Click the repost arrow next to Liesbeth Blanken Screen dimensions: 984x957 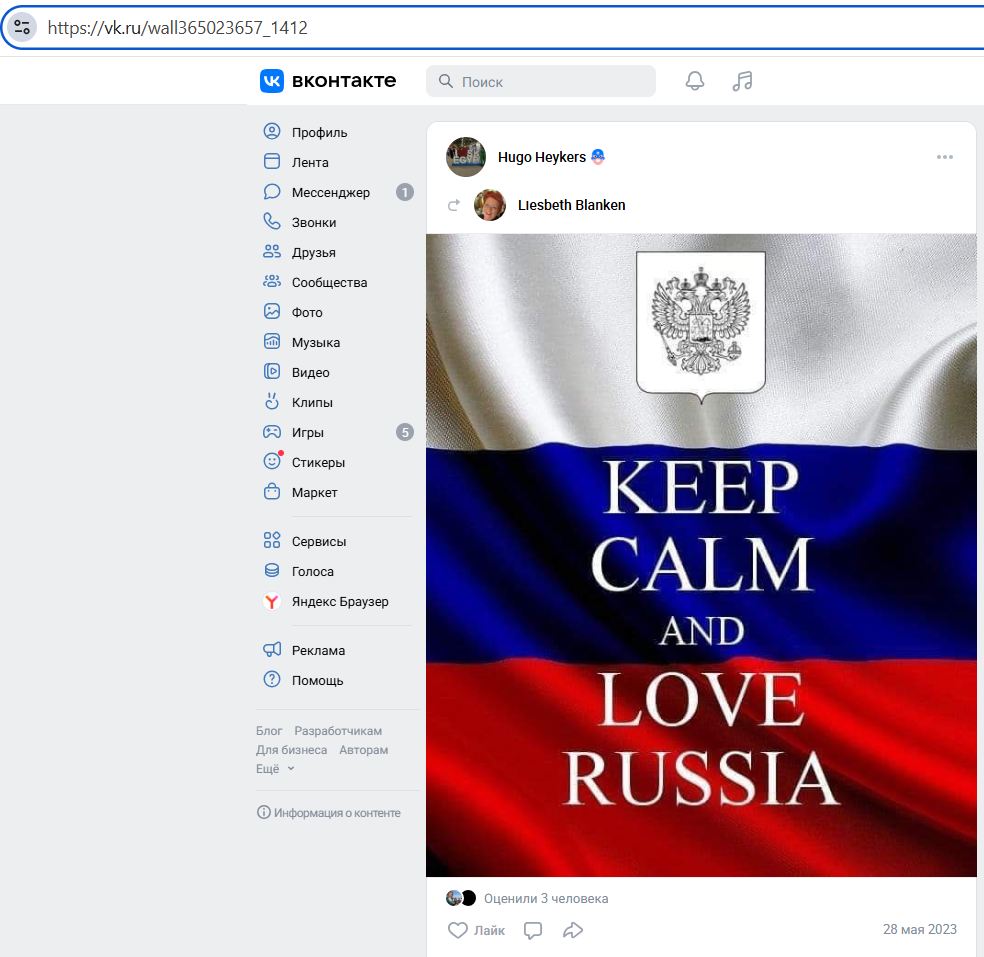(454, 205)
